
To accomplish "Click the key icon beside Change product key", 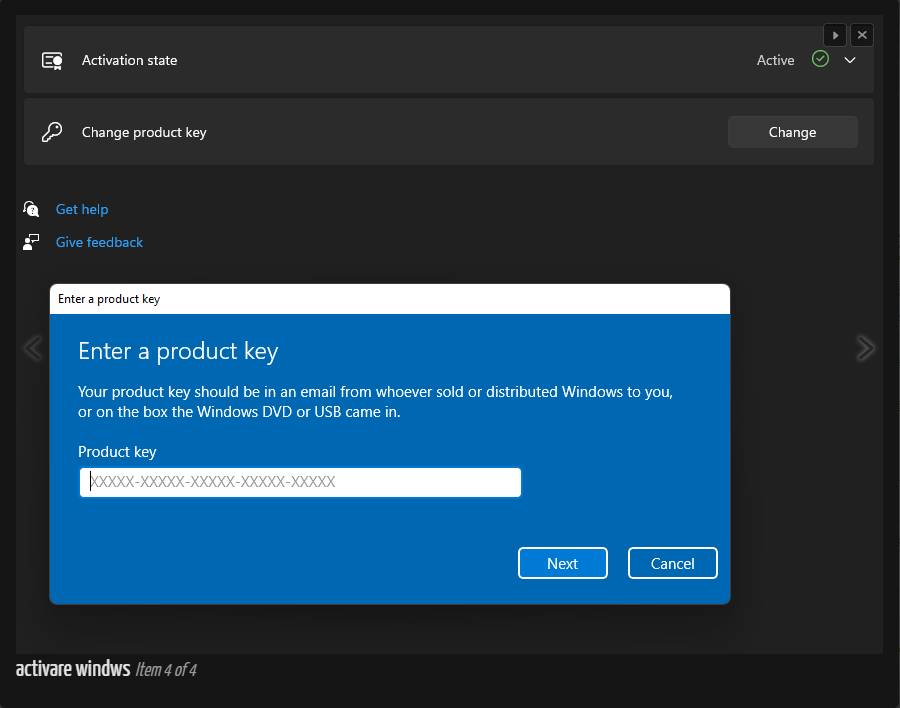I will pos(52,132).
